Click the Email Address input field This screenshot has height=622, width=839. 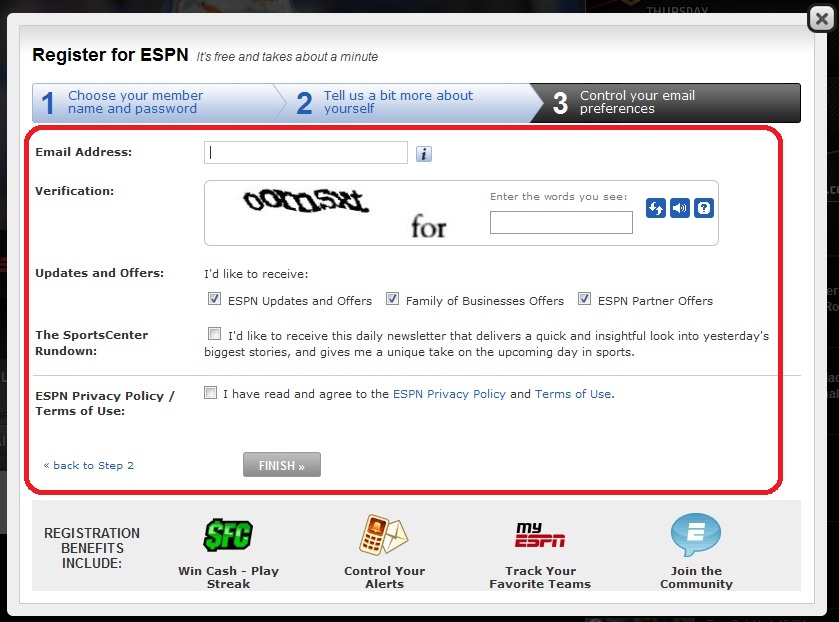pyautogui.click(x=305, y=153)
